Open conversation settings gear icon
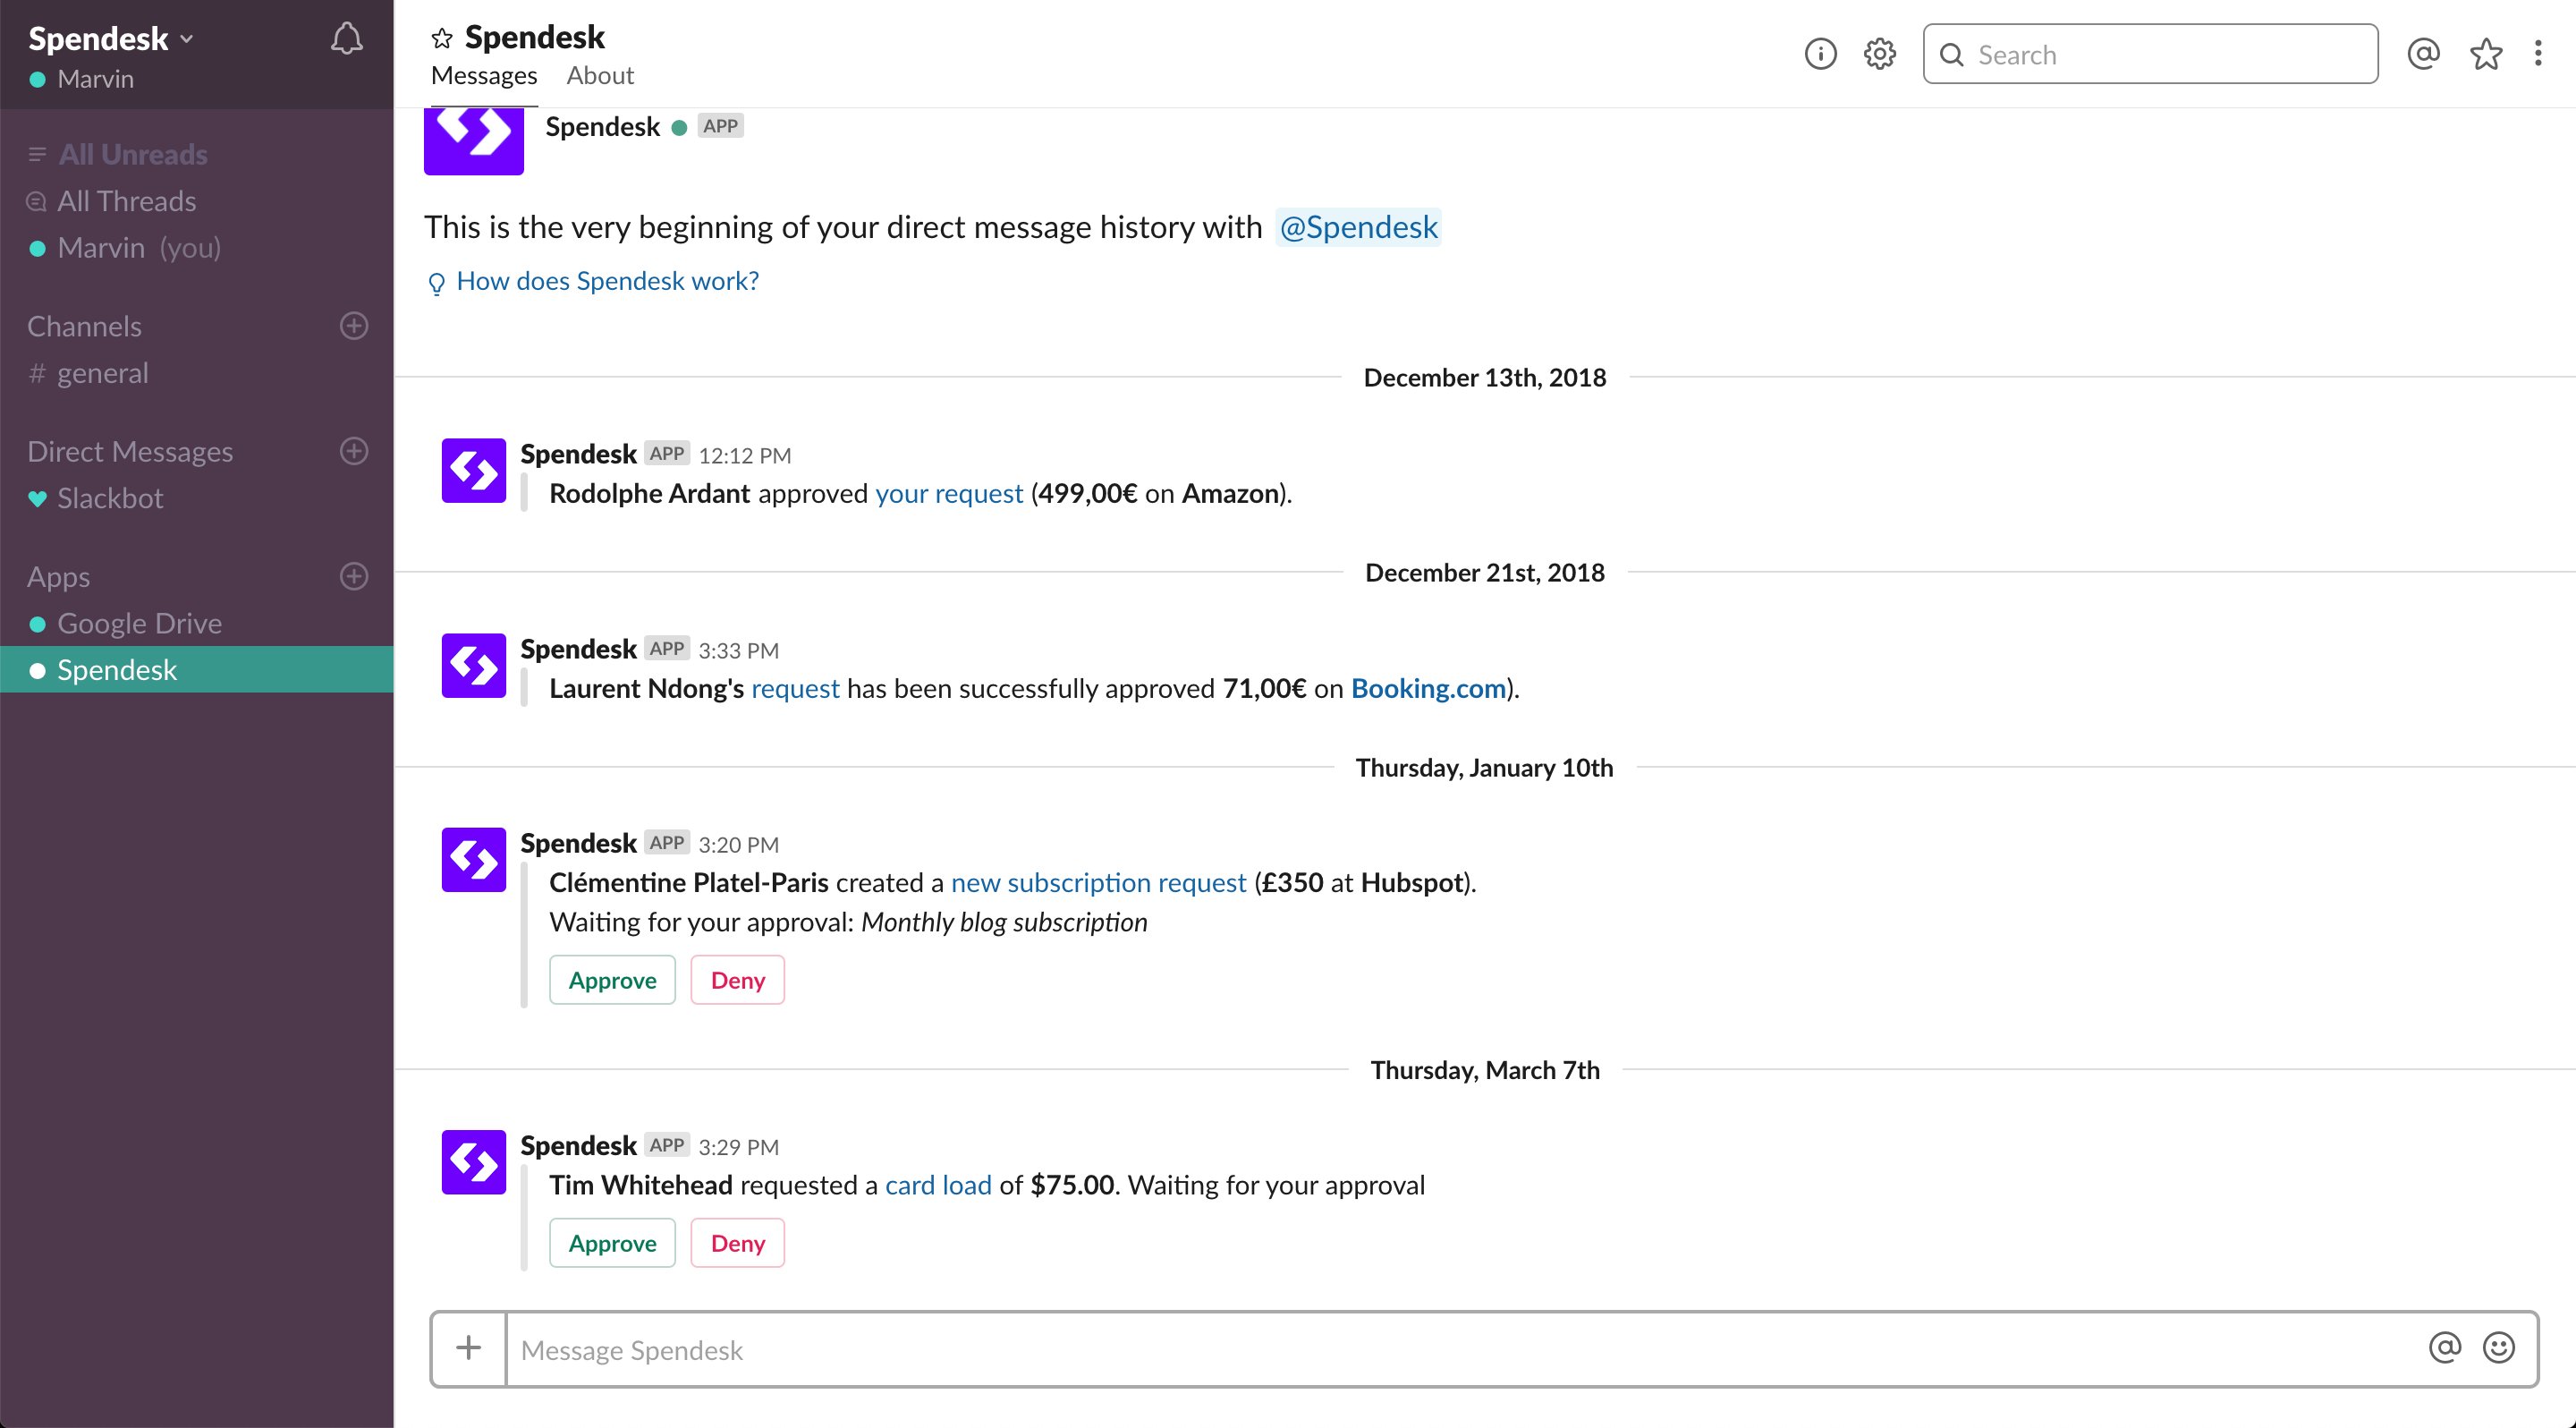 click(x=1879, y=54)
